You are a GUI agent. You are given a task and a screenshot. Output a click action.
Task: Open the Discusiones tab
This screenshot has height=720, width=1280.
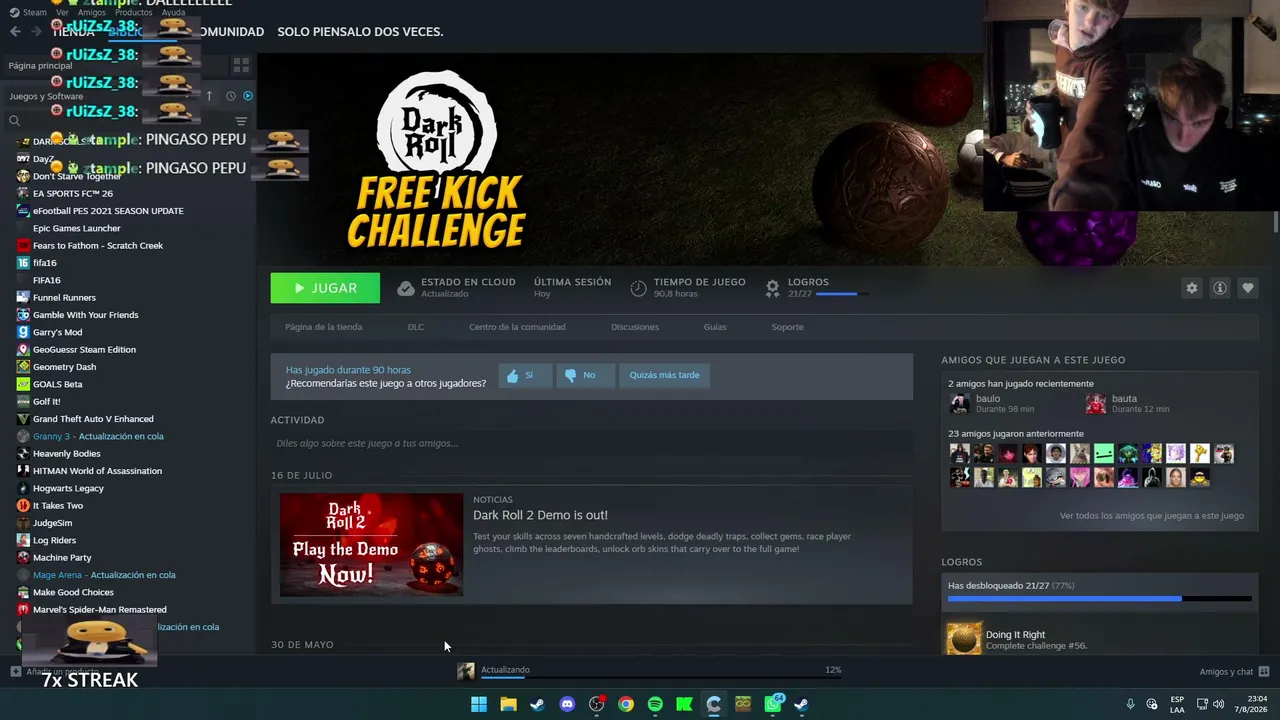click(x=635, y=327)
